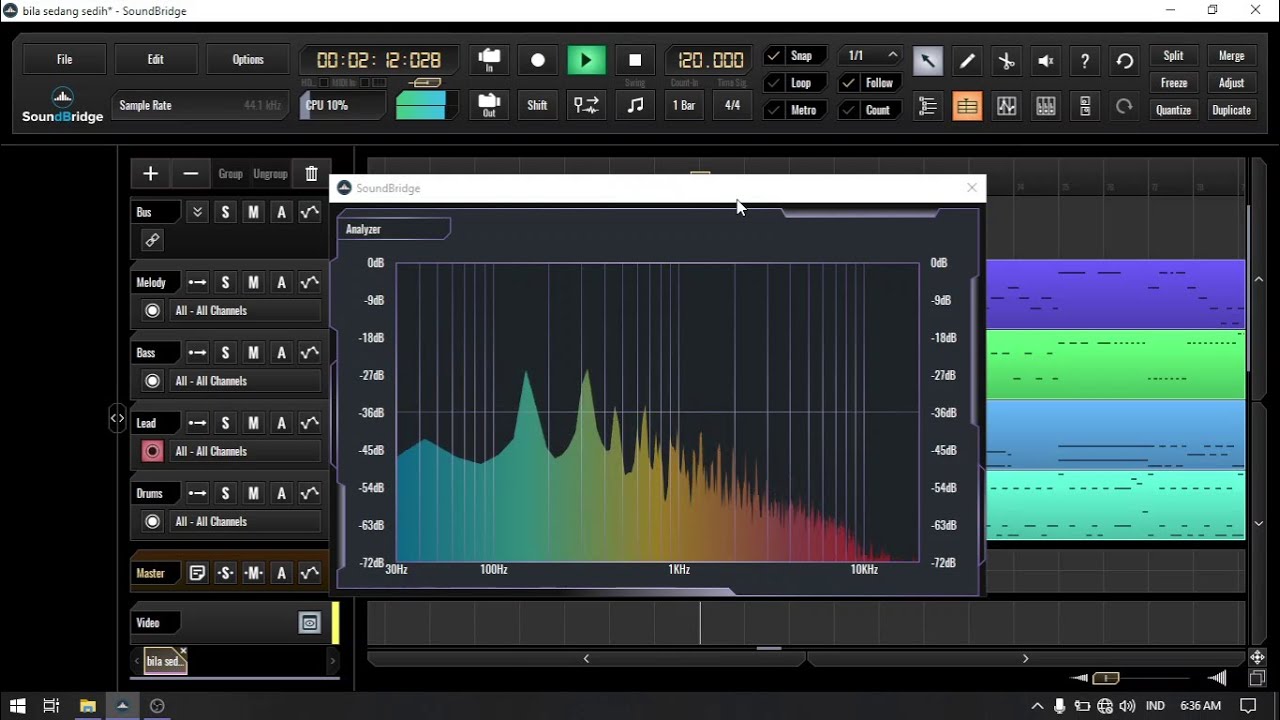Open Melody track All Channels dropdown
The image size is (1280, 720).
(x=245, y=311)
